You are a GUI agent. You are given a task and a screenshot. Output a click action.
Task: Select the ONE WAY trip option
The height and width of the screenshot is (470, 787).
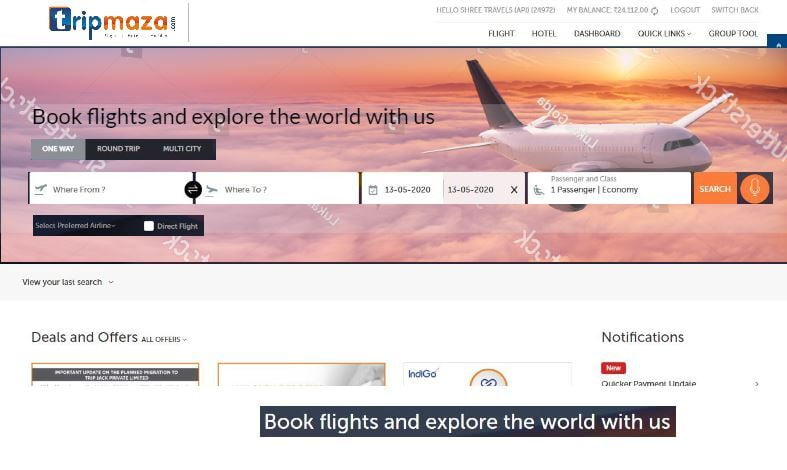click(58, 149)
